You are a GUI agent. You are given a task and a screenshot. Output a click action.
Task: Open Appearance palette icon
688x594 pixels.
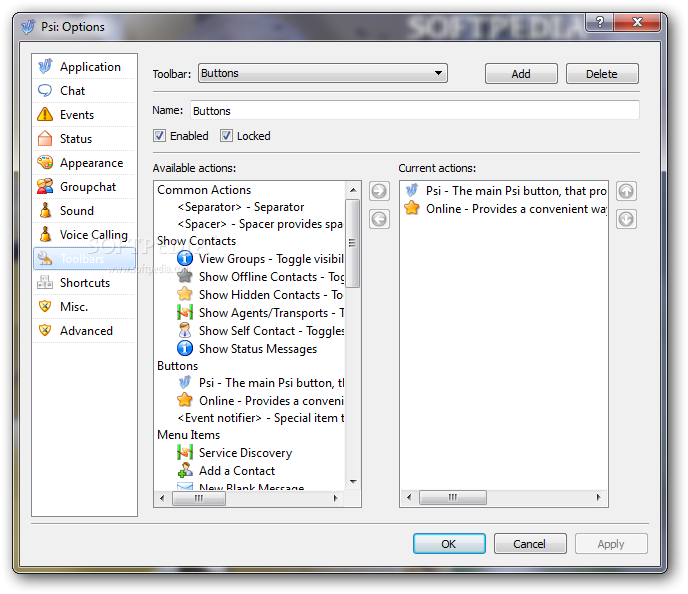click(45, 162)
